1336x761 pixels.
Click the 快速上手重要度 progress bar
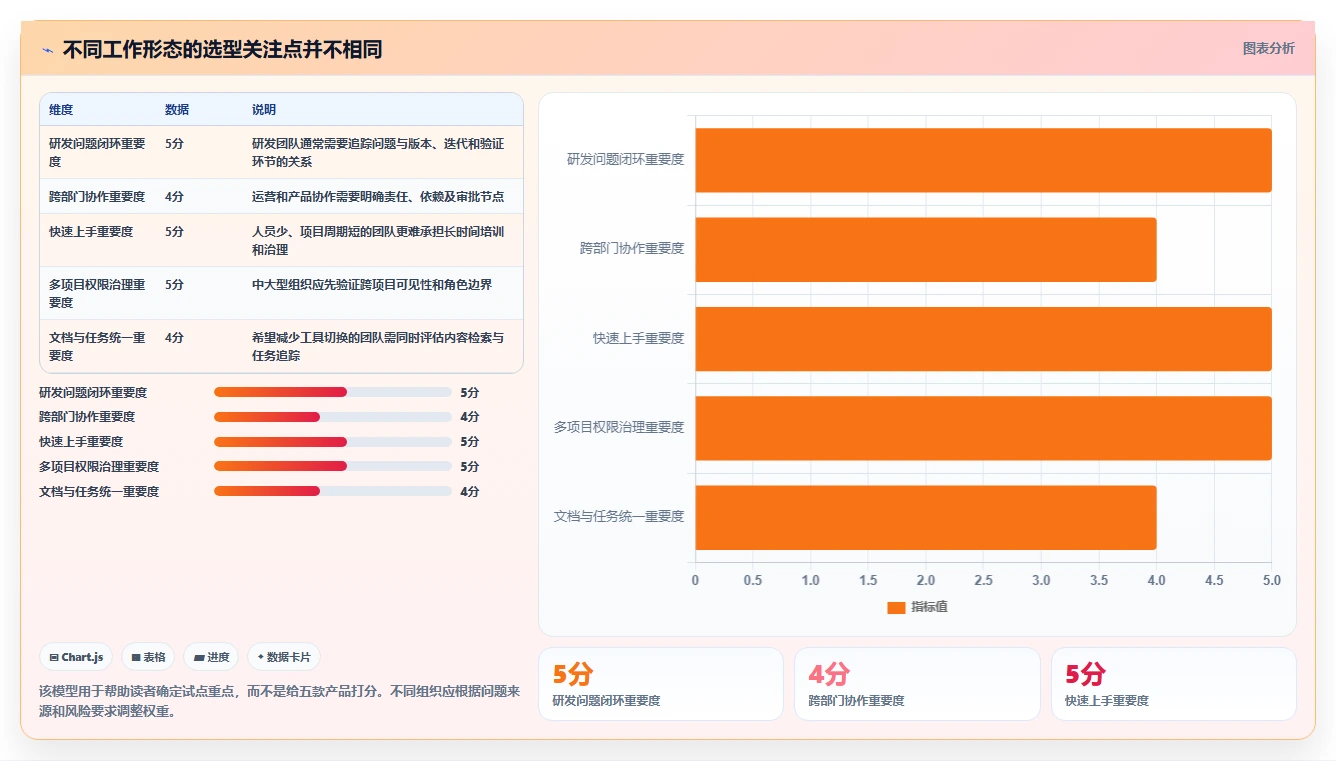point(333,442)
